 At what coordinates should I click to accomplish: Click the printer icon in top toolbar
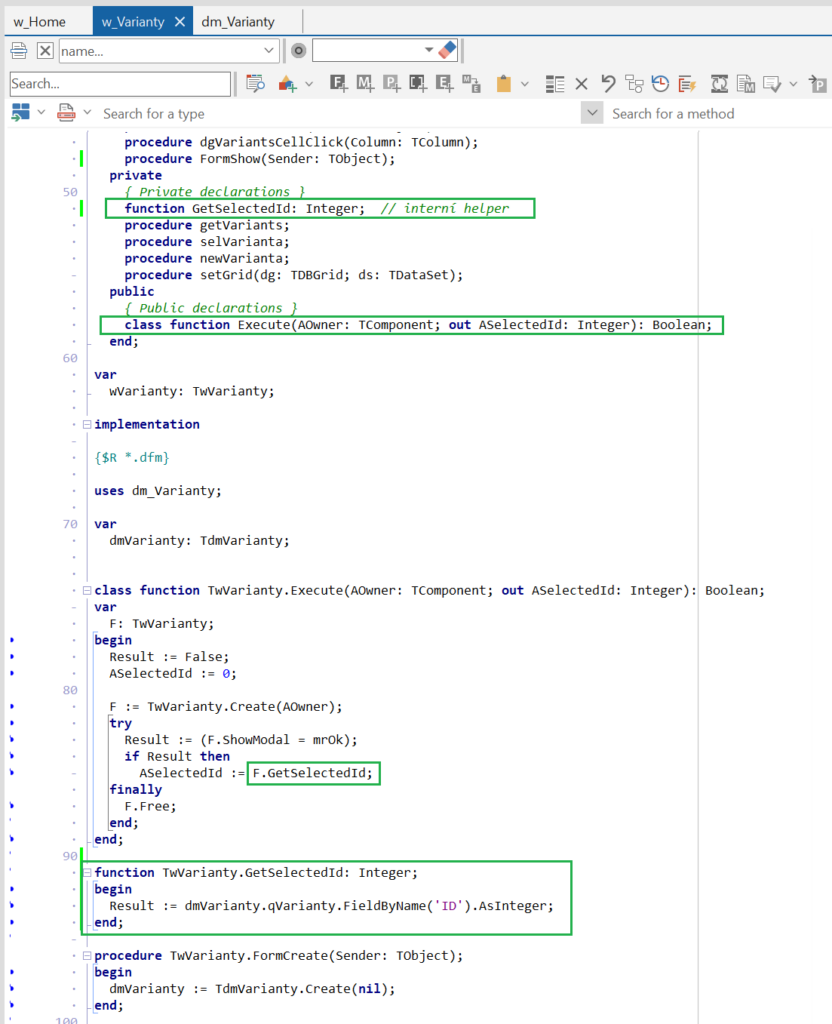tap(18, 51)
